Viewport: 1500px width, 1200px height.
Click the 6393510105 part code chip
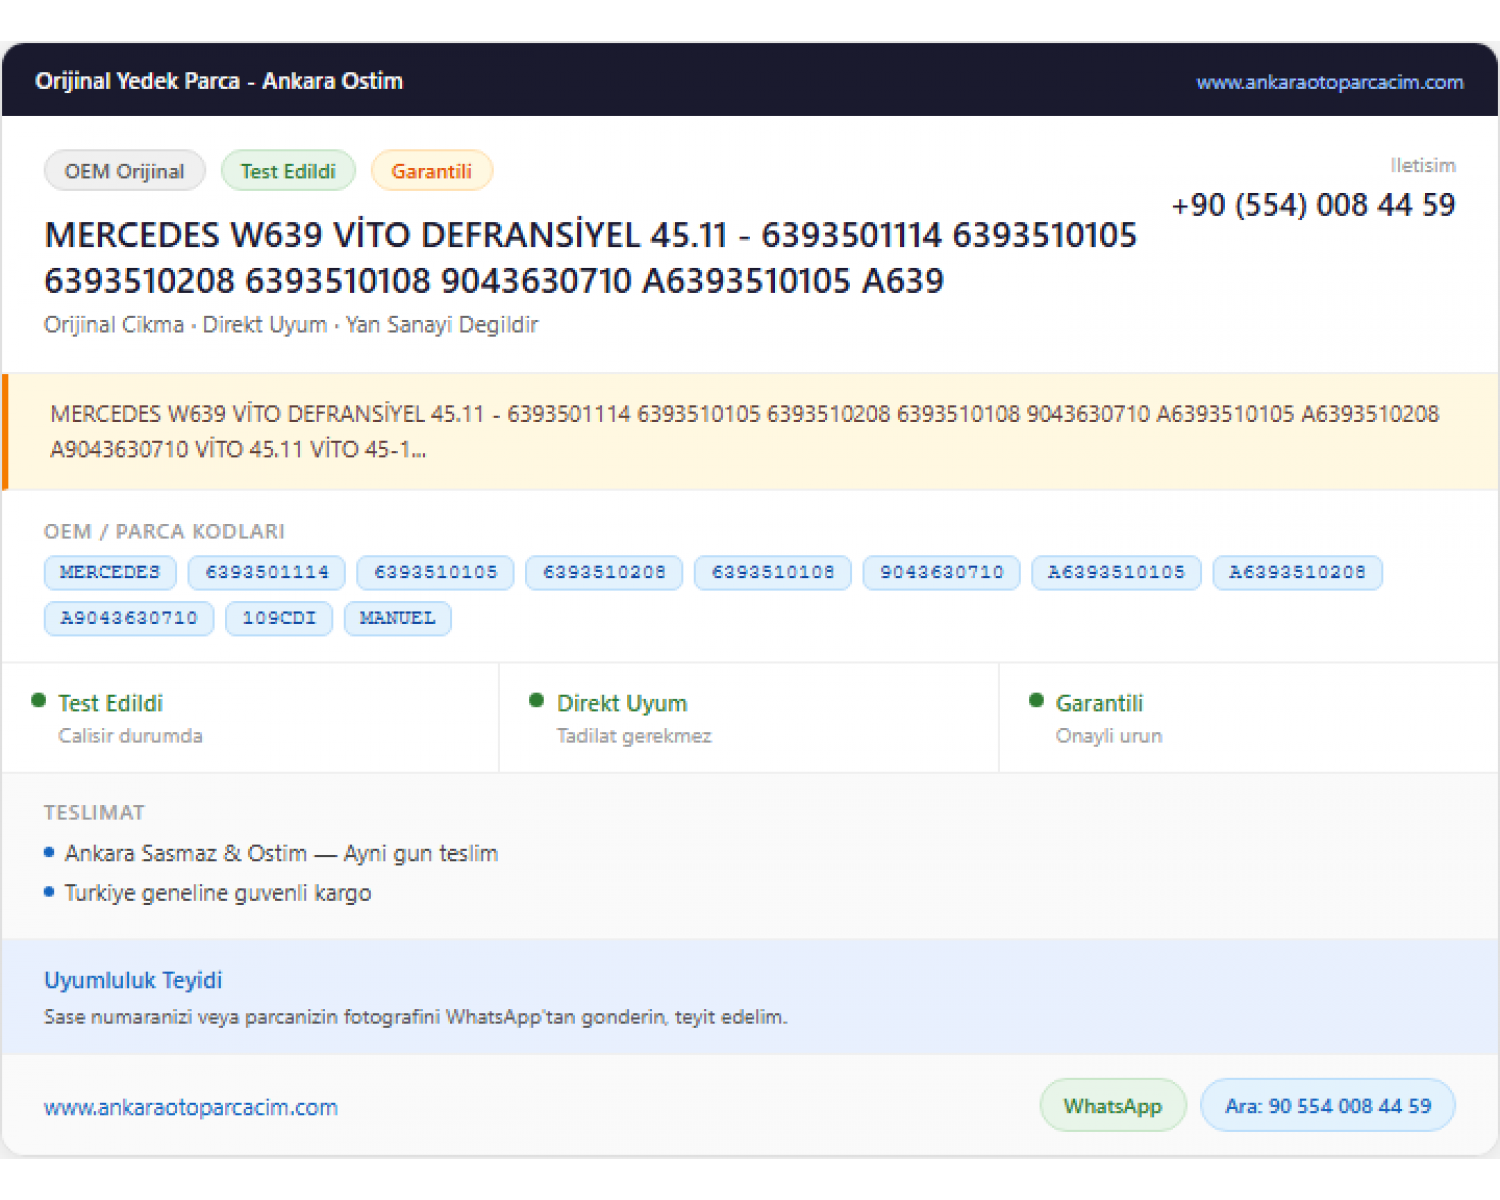pyautogui.click(x=435, y=573)
